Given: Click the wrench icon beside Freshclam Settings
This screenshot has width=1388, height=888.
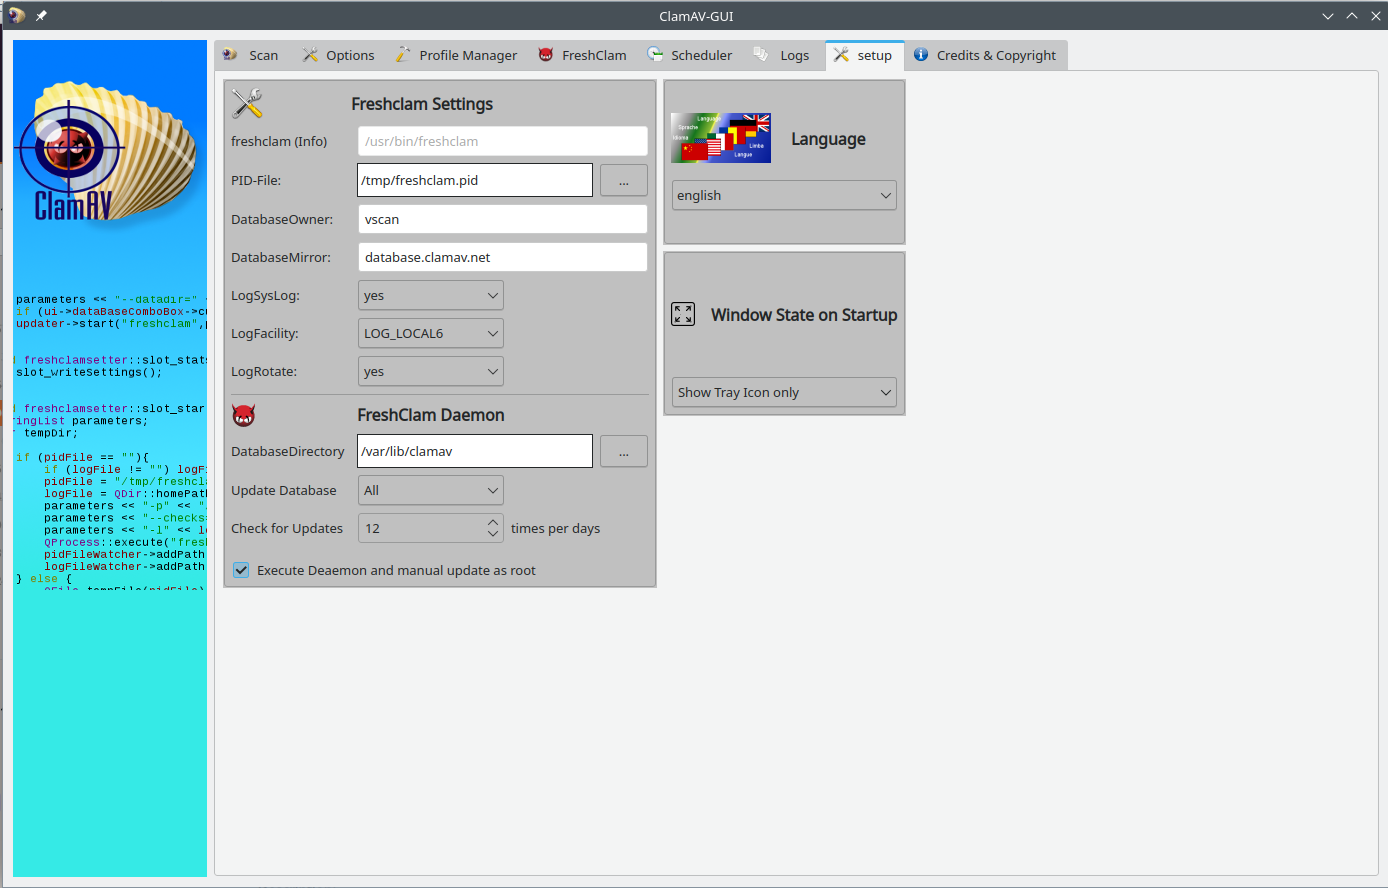Looking at the screenshot, I should coord(248,102).
